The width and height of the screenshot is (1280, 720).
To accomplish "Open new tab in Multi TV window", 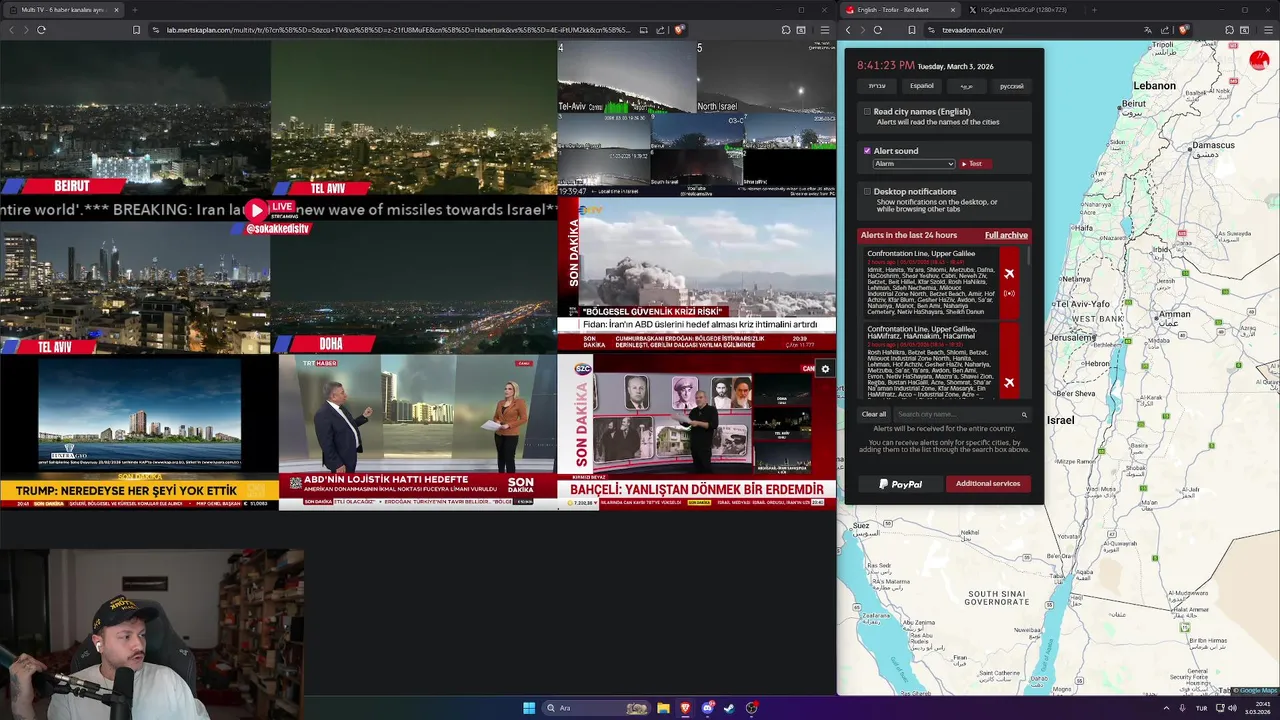I will 134,10.
